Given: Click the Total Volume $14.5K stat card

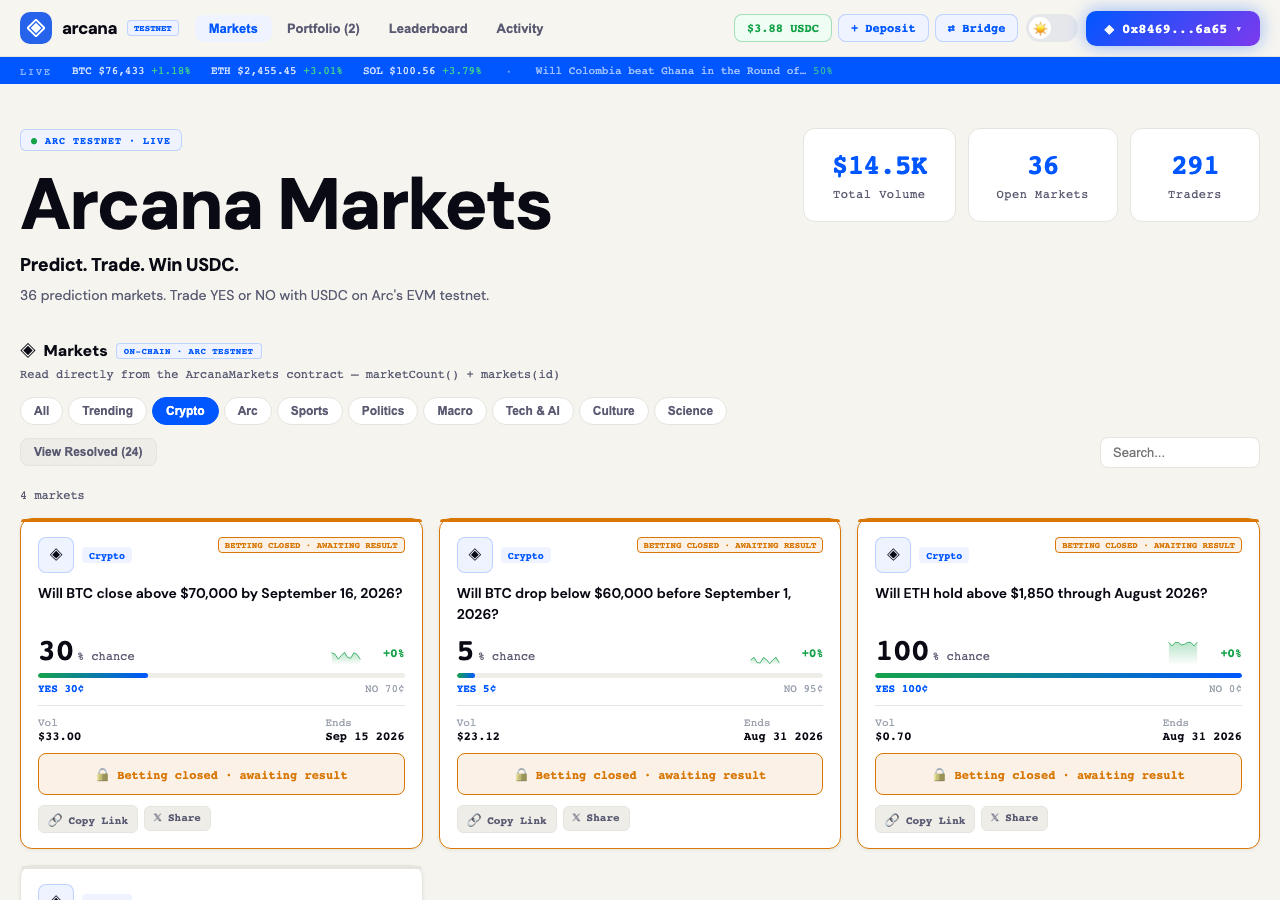Looking at the screenshot, I should pos(879,175).
